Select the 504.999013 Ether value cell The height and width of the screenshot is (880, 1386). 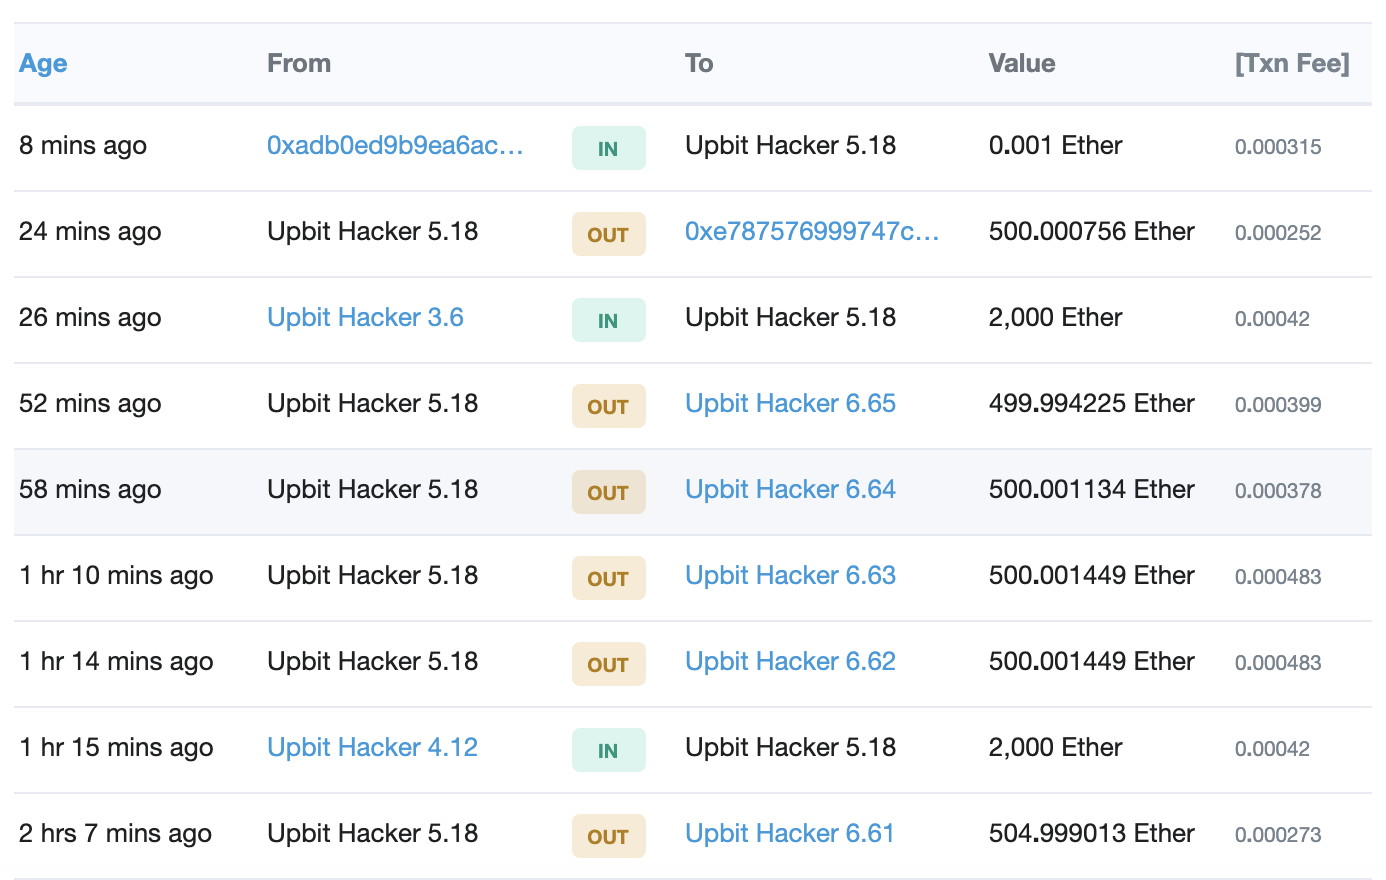click(1091, 834)
